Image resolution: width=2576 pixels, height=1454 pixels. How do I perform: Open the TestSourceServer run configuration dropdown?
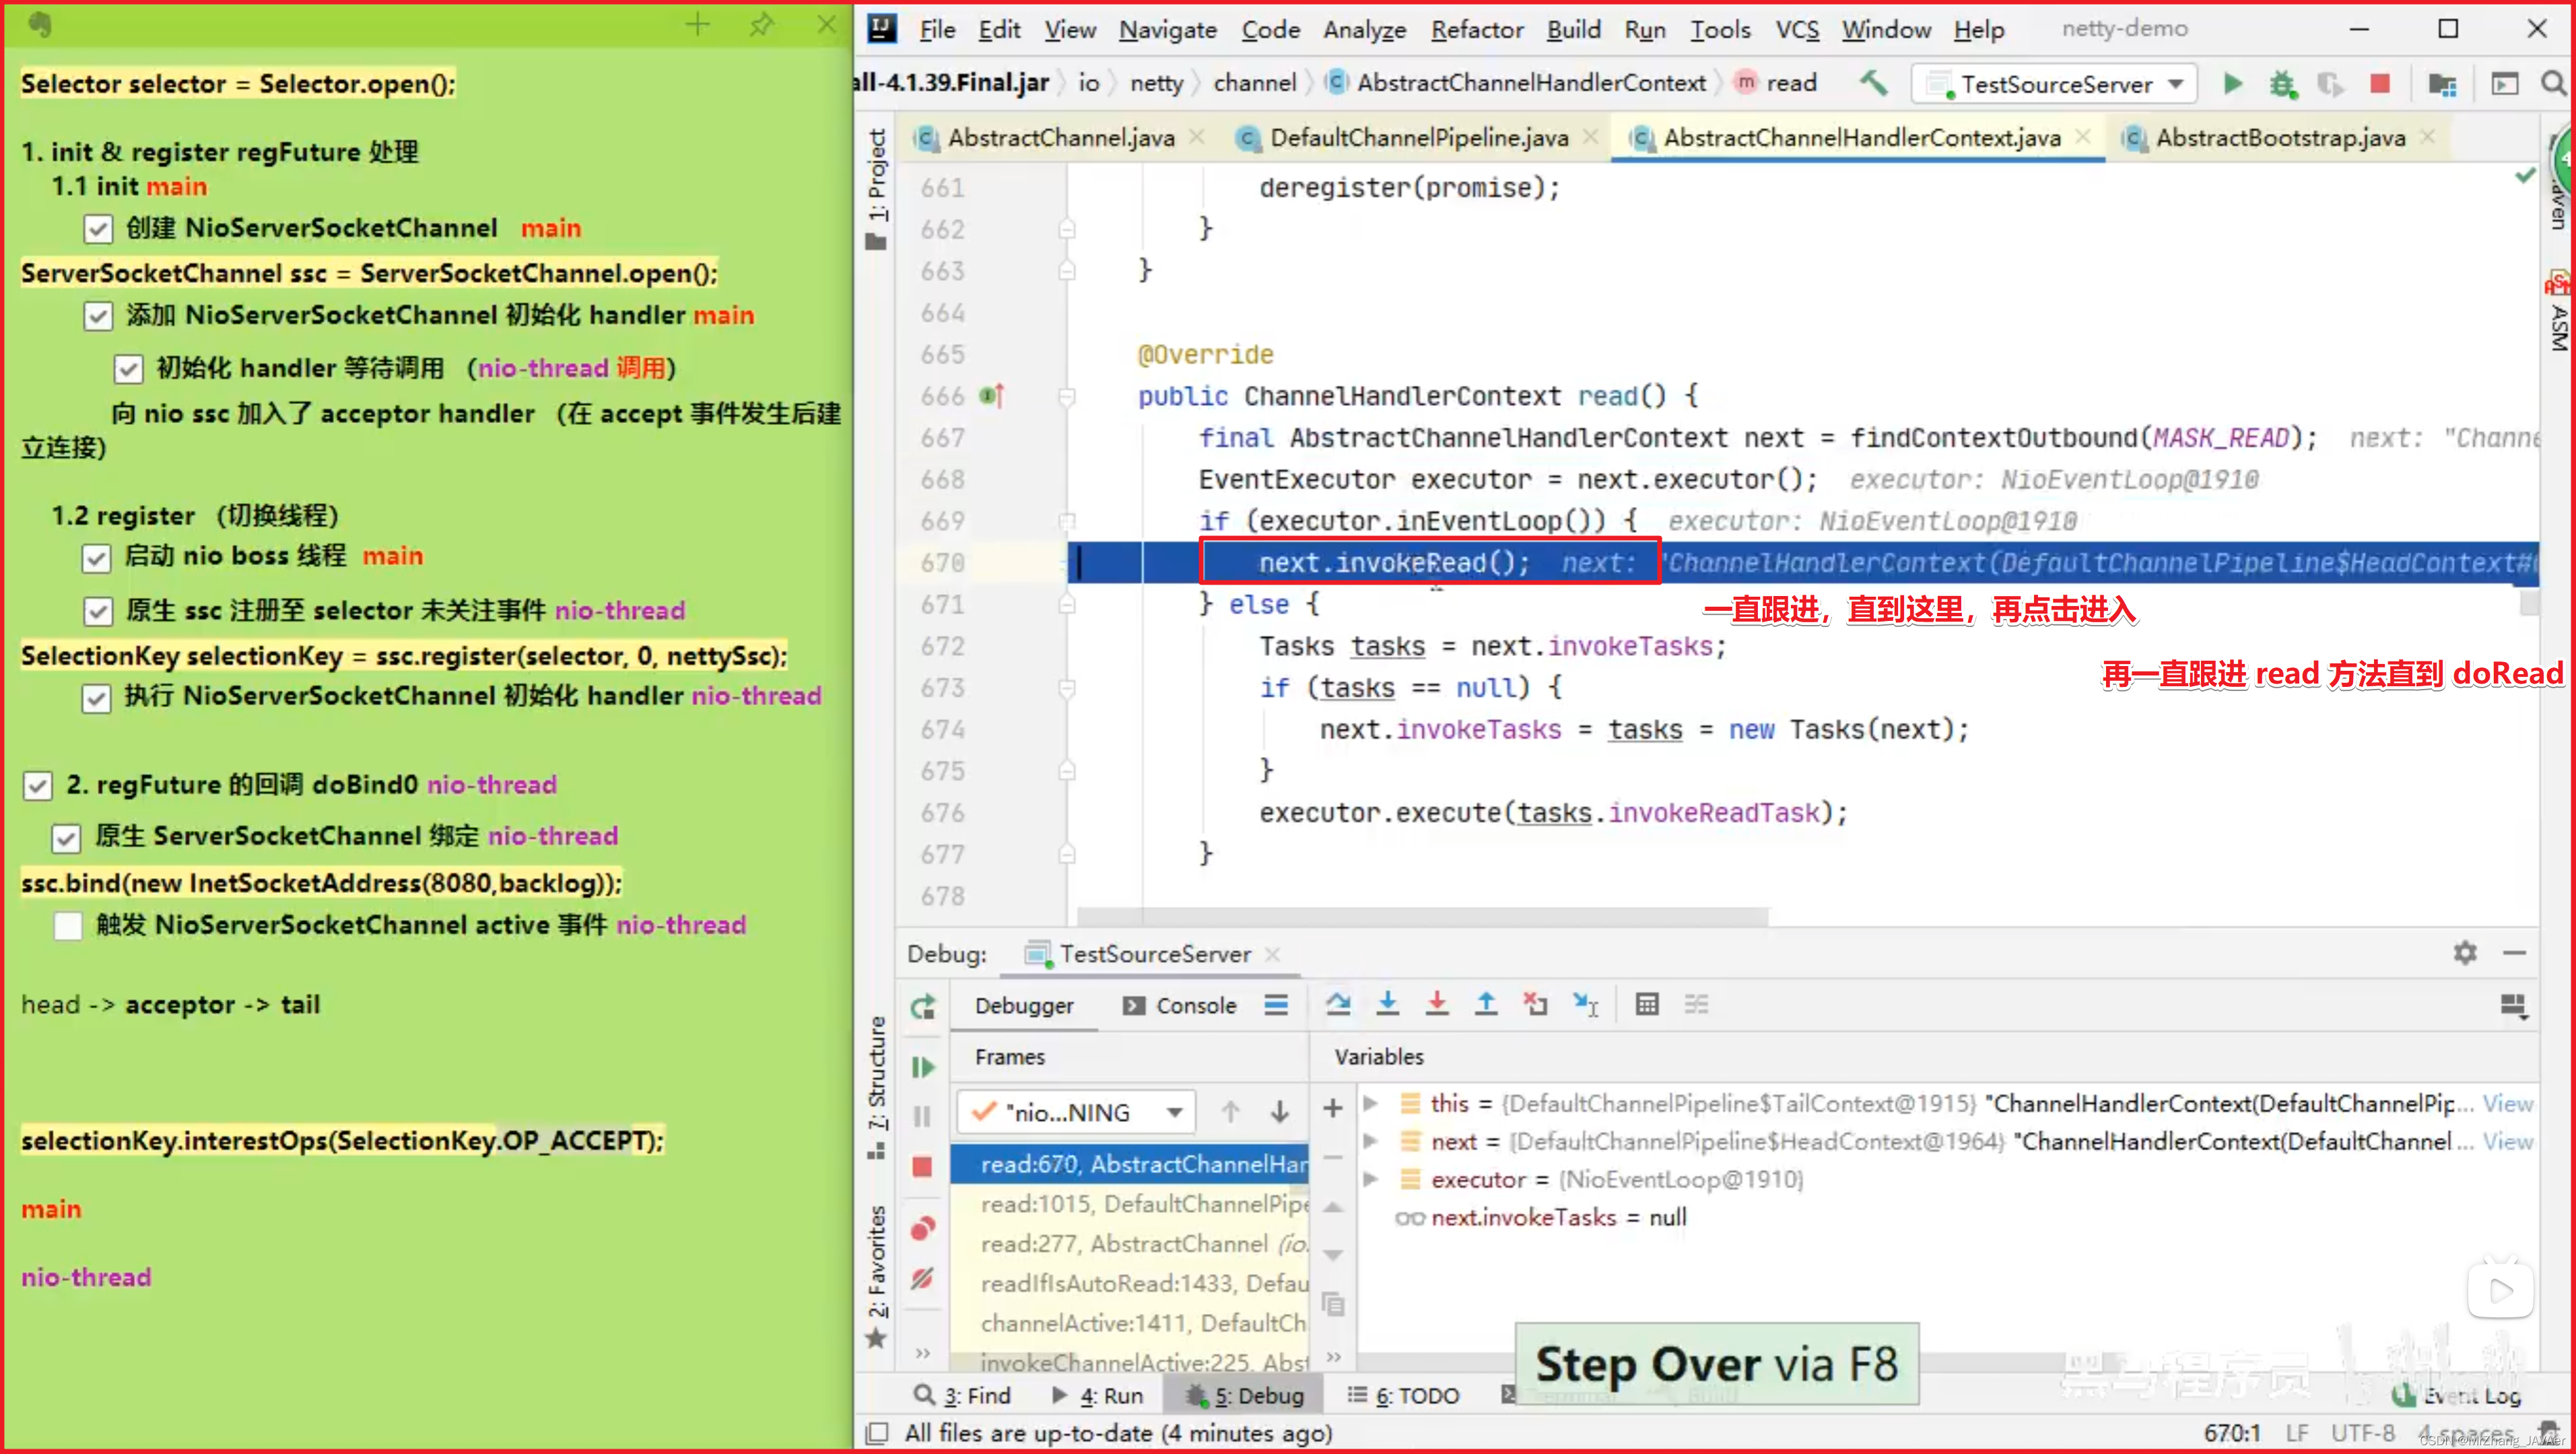[2054, 84]
